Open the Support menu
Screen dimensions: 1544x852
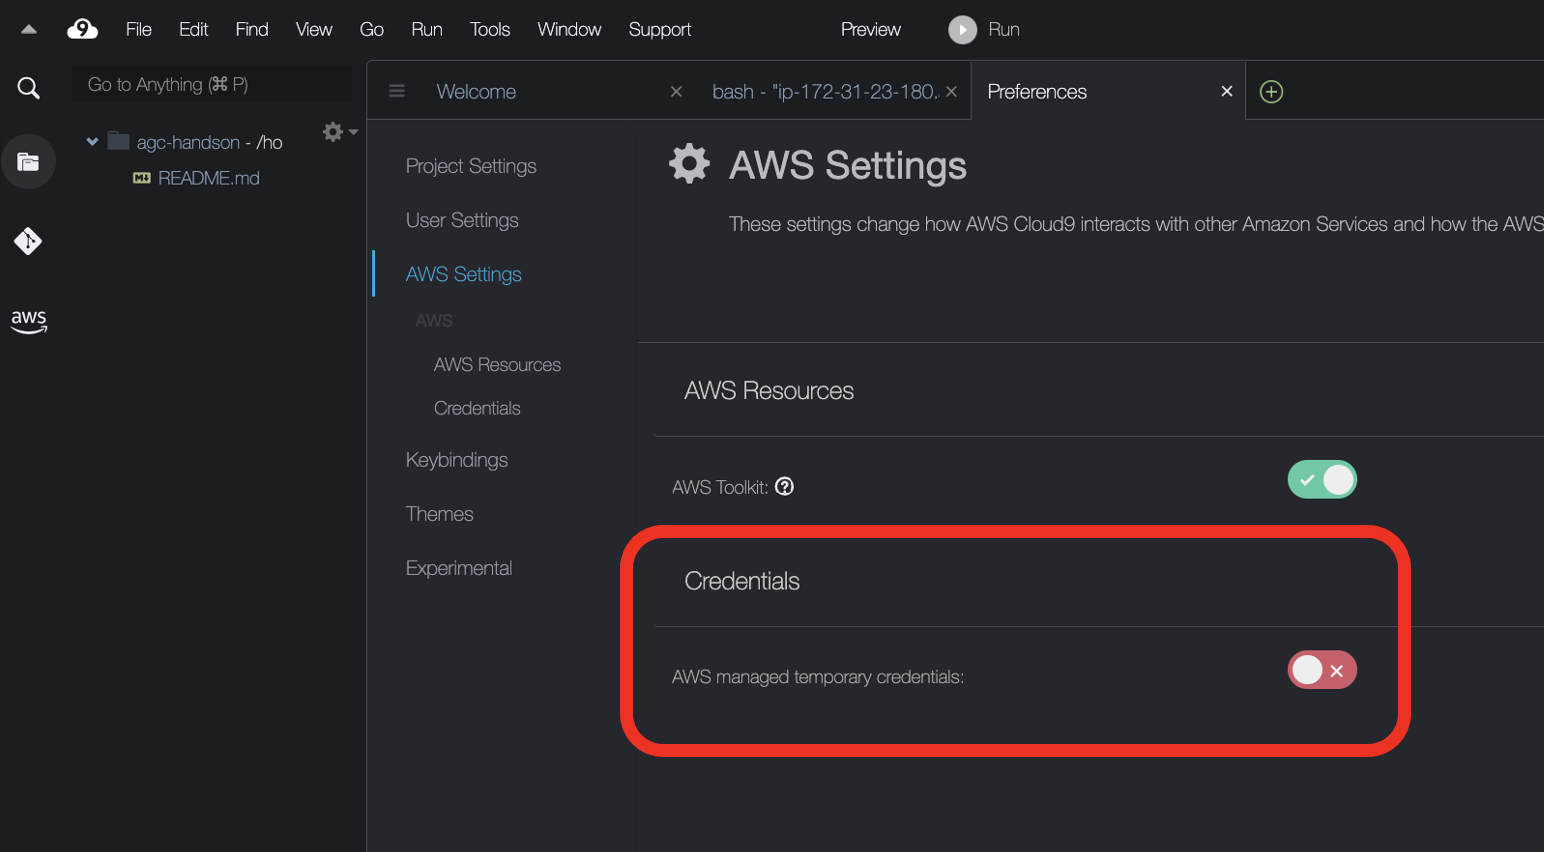coord(660,30)
